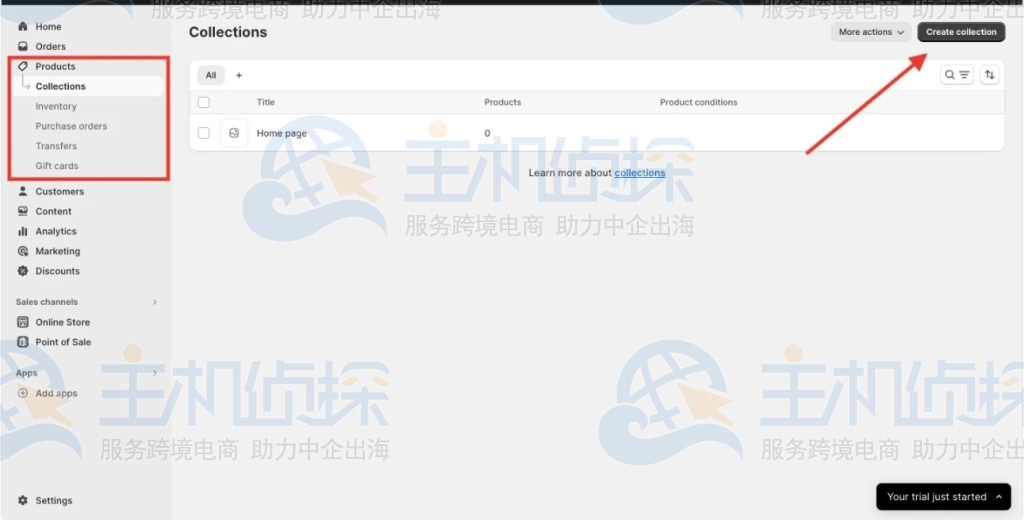
Task: Click the Collections page heading
Action: tap(228, 32)
